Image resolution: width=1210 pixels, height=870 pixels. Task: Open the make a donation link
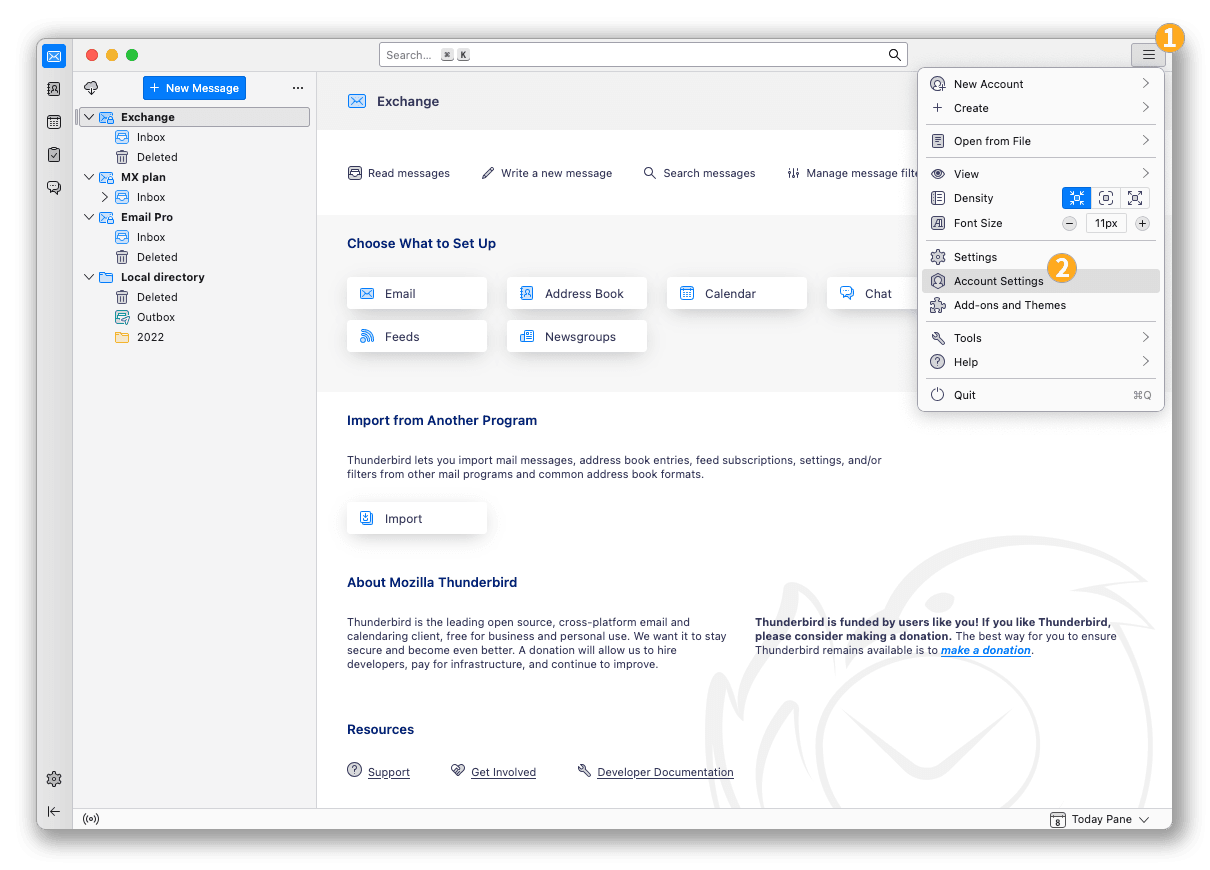pyautogui.click(x=985, y=650)
